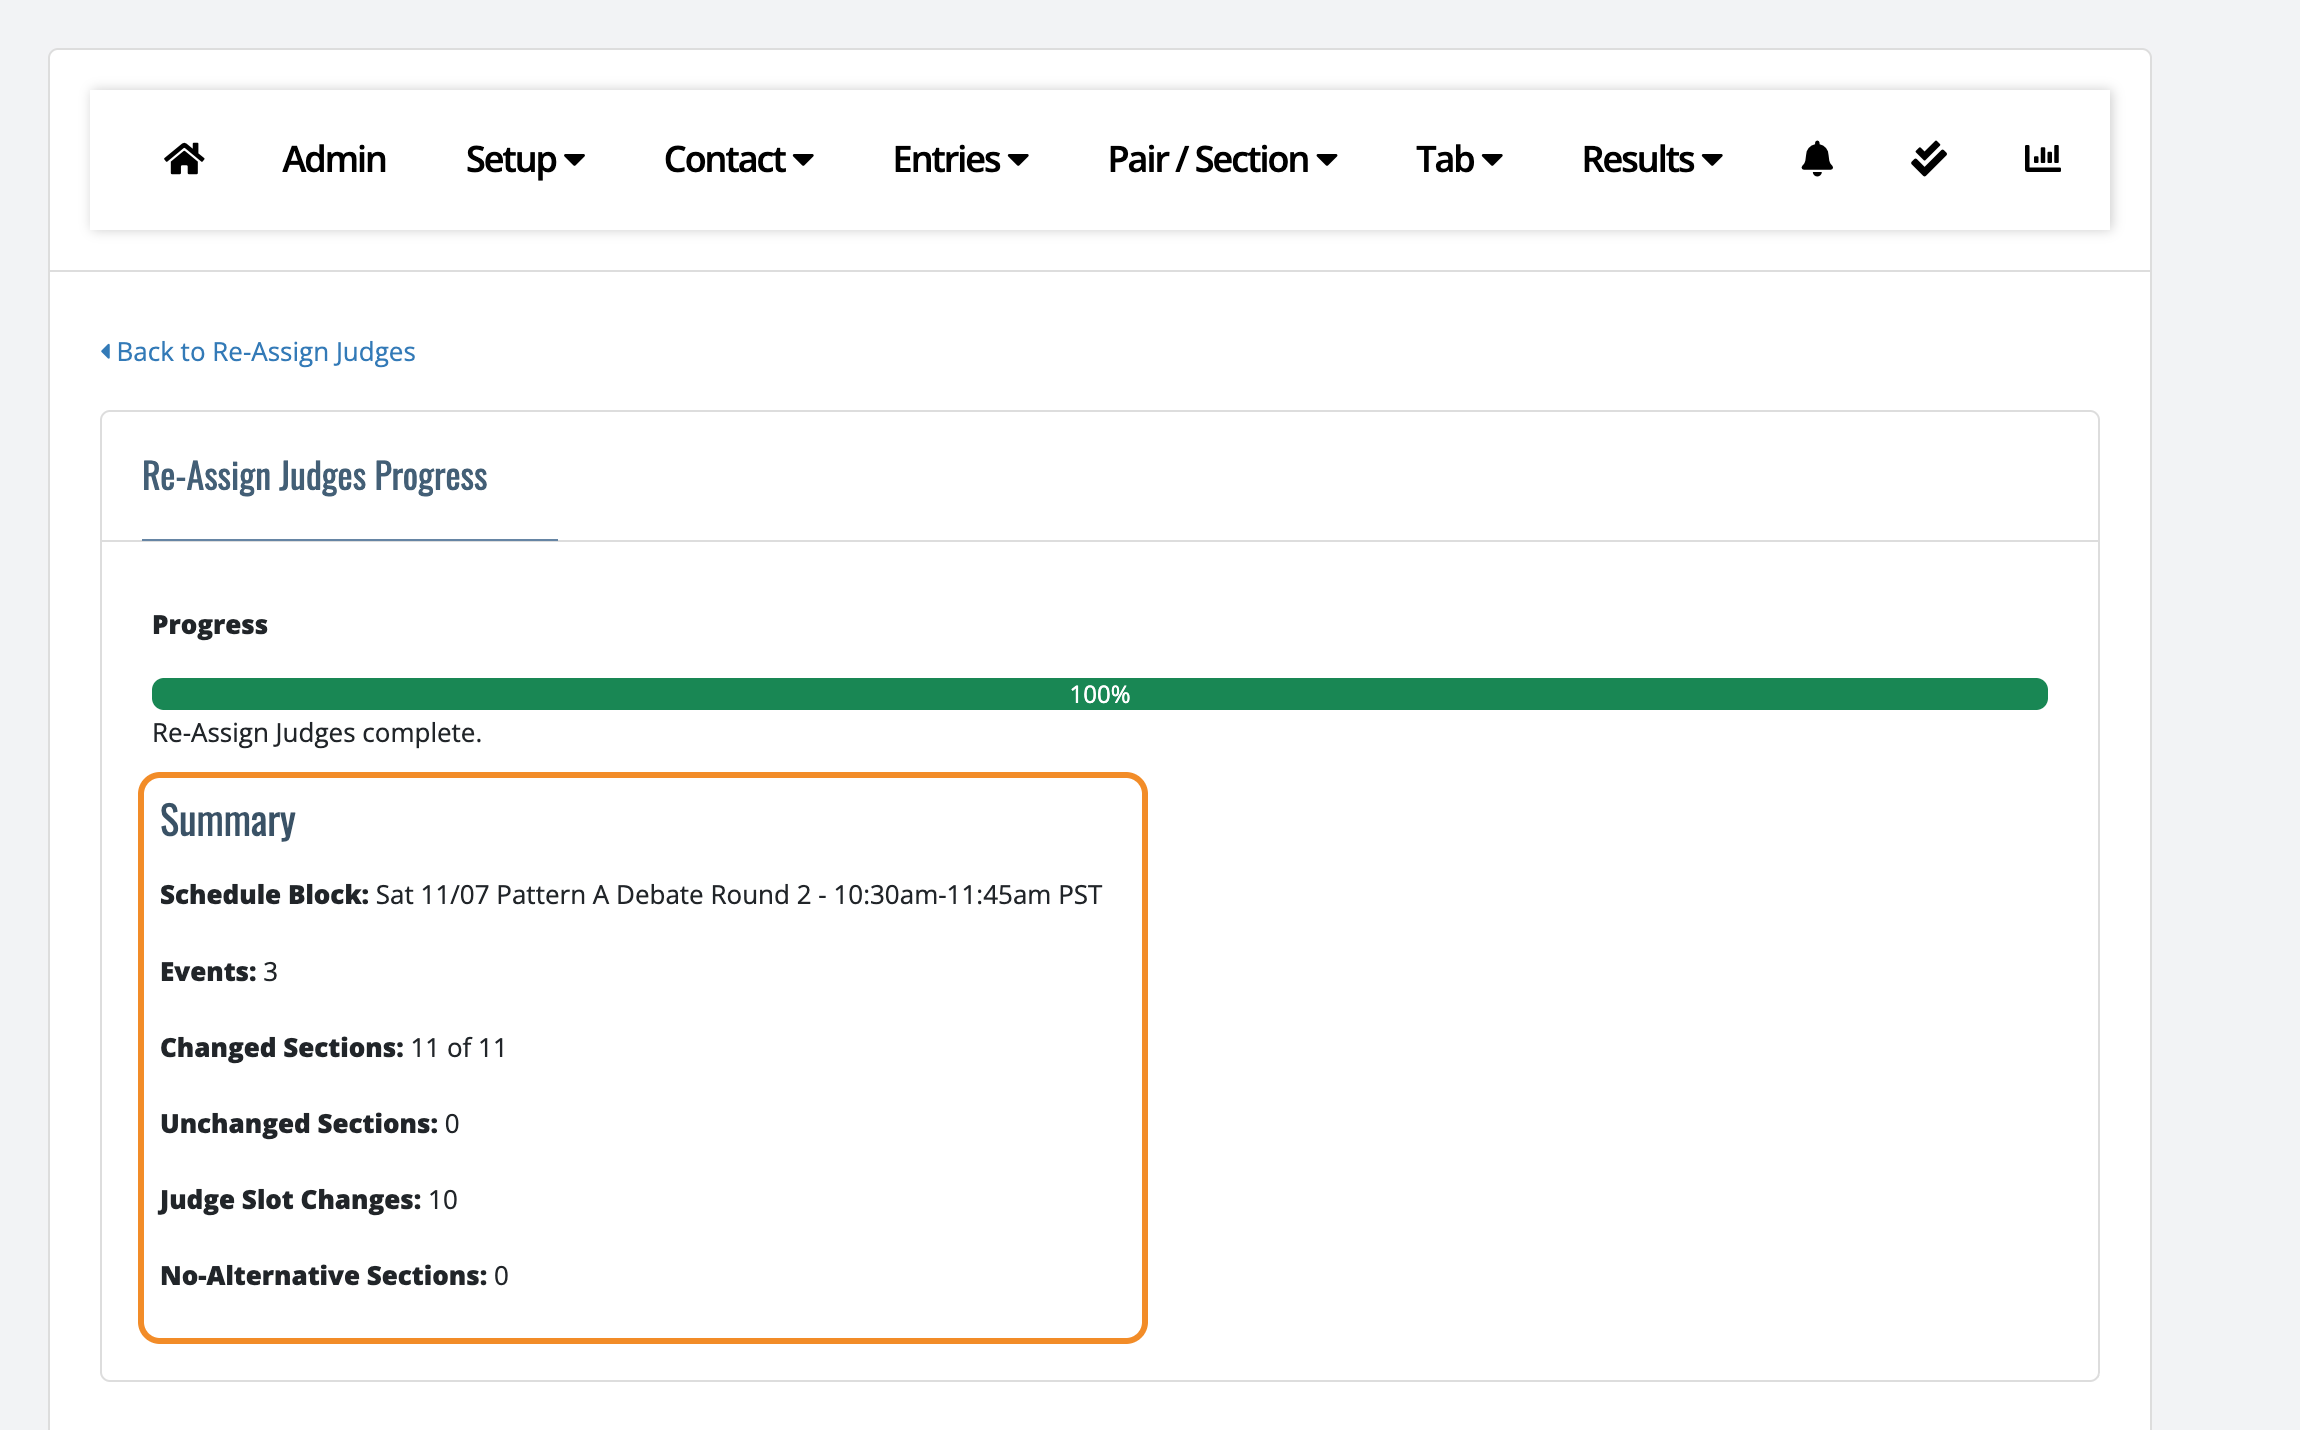Click the bold 'Progress' label
2300x1430 pixels.
click(x=210, y=625)
